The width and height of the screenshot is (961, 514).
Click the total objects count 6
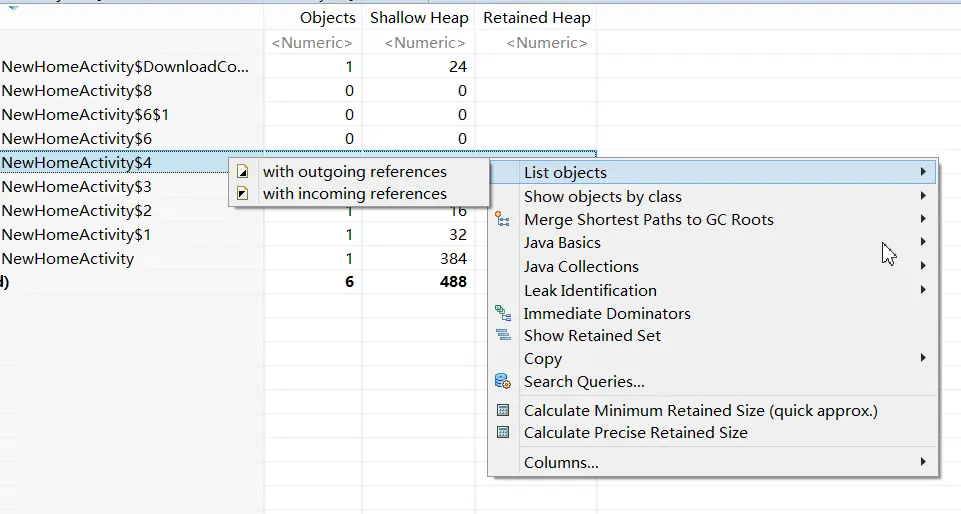point(349,282)
